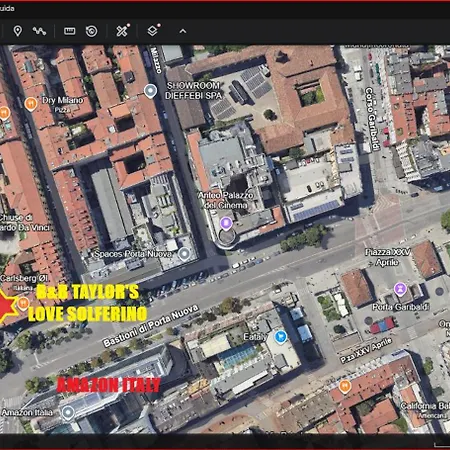Click 'Porta Garibaldi' label
Viewport: 450px width, 450px height.
coord(400,307)
